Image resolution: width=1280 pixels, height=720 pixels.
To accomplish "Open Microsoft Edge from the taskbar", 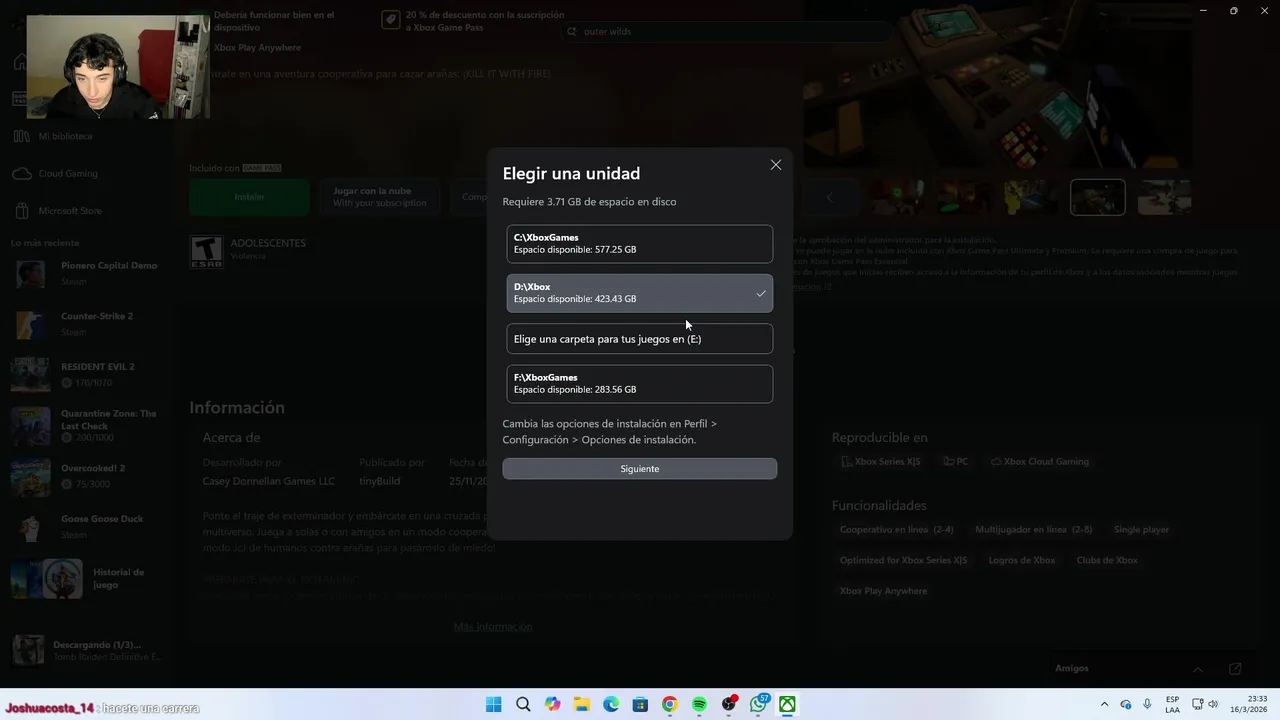I will 611,704.
